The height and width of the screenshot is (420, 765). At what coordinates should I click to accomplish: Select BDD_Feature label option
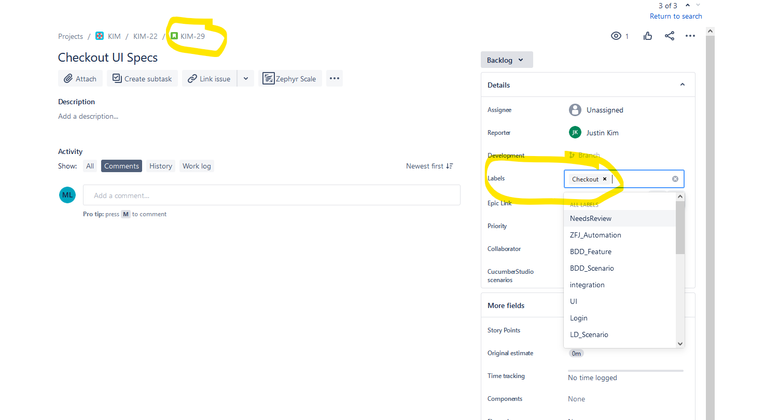(620, 252)
